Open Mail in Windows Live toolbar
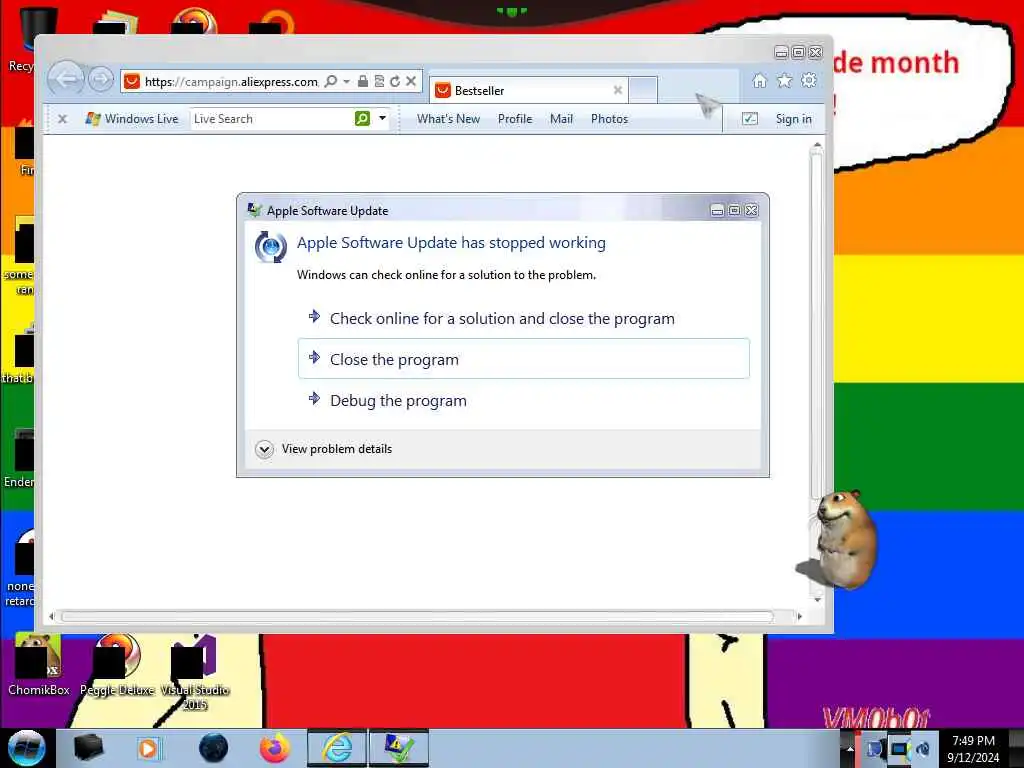 pos(562,119)
